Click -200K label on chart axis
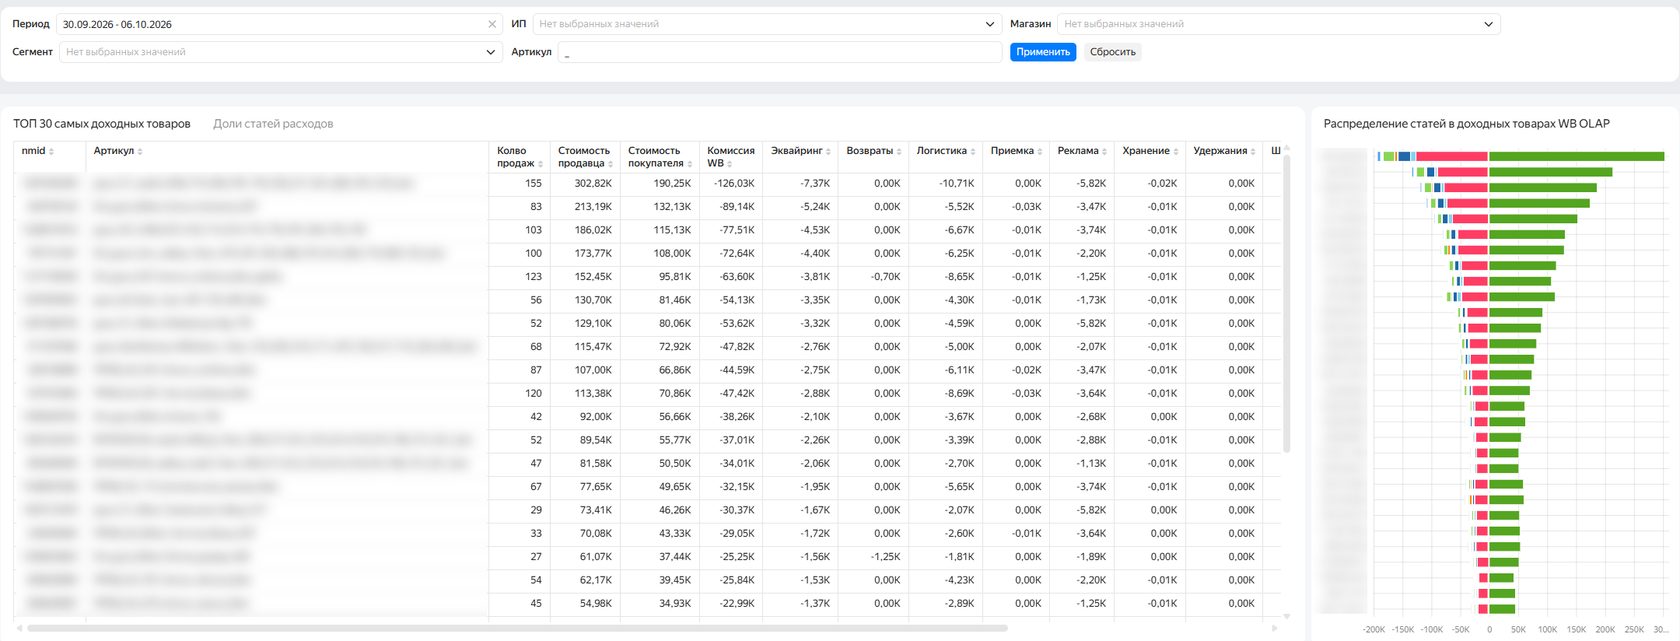This screenshot has width=1680, height=641. click(1374, 630)
